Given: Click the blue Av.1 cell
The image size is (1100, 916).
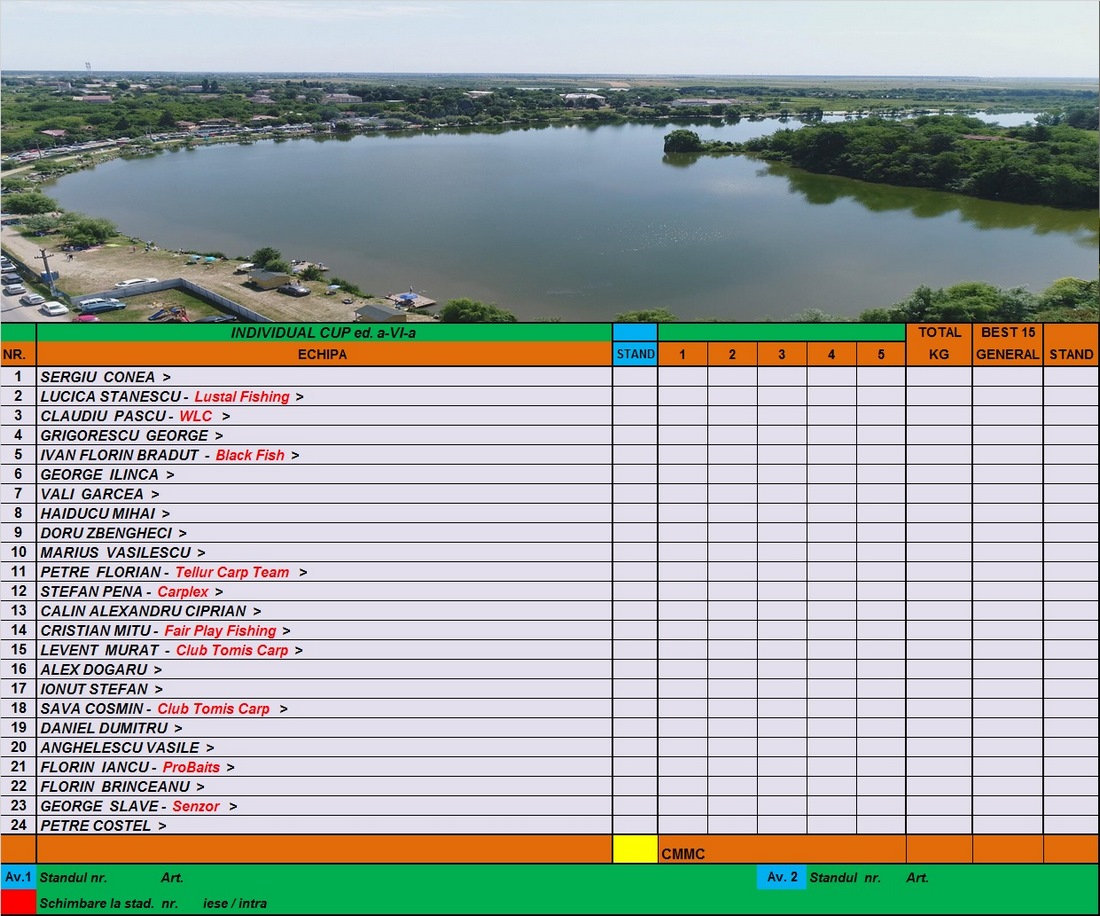Looking at the screenshot, I should [18, 877].
